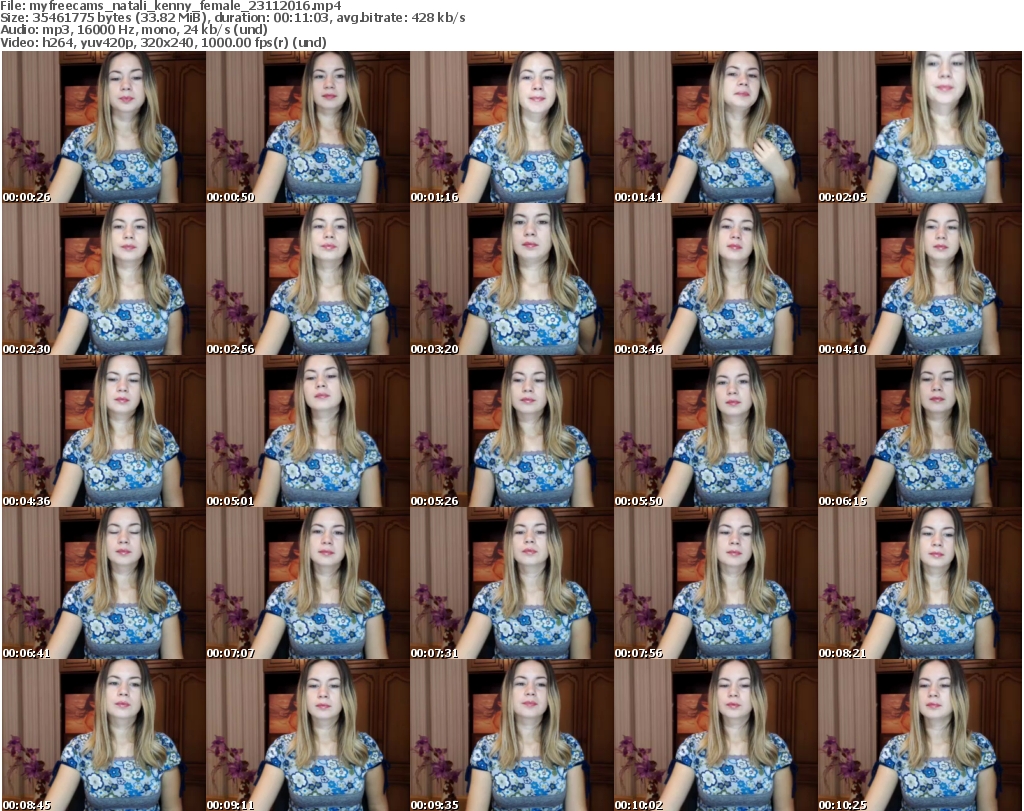The image size is (1024, 811).
Task: Select the thumbnail frame at 00:10:25
Action: (920, 735)
